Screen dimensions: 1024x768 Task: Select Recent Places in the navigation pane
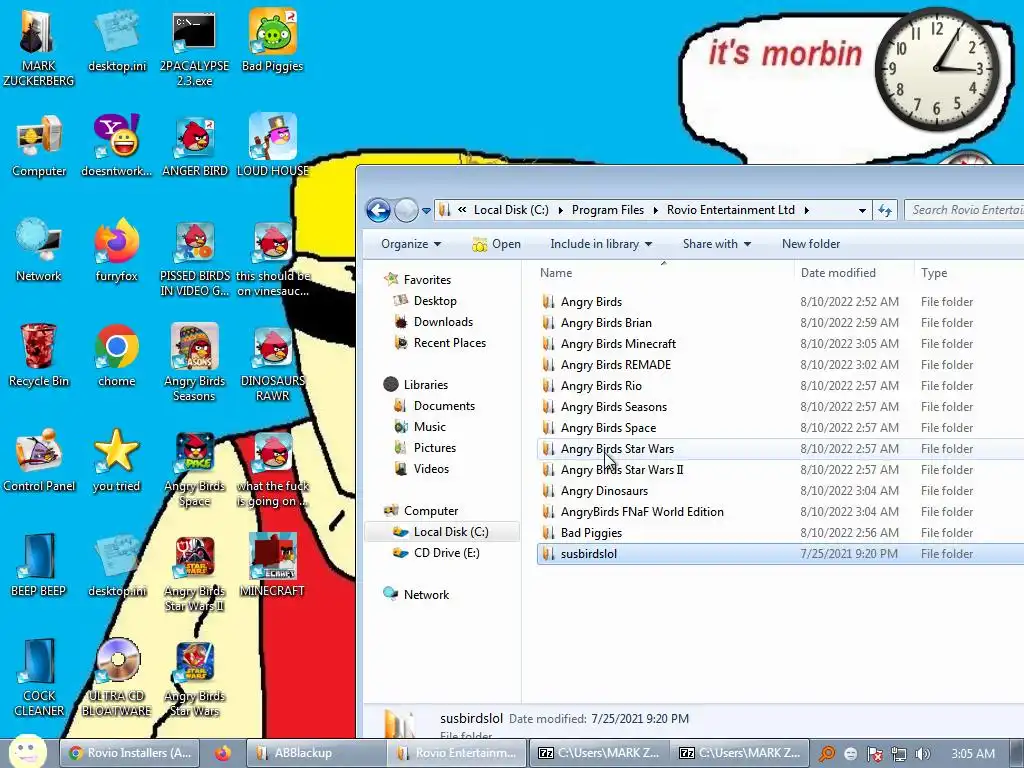[x=449, y=343]
